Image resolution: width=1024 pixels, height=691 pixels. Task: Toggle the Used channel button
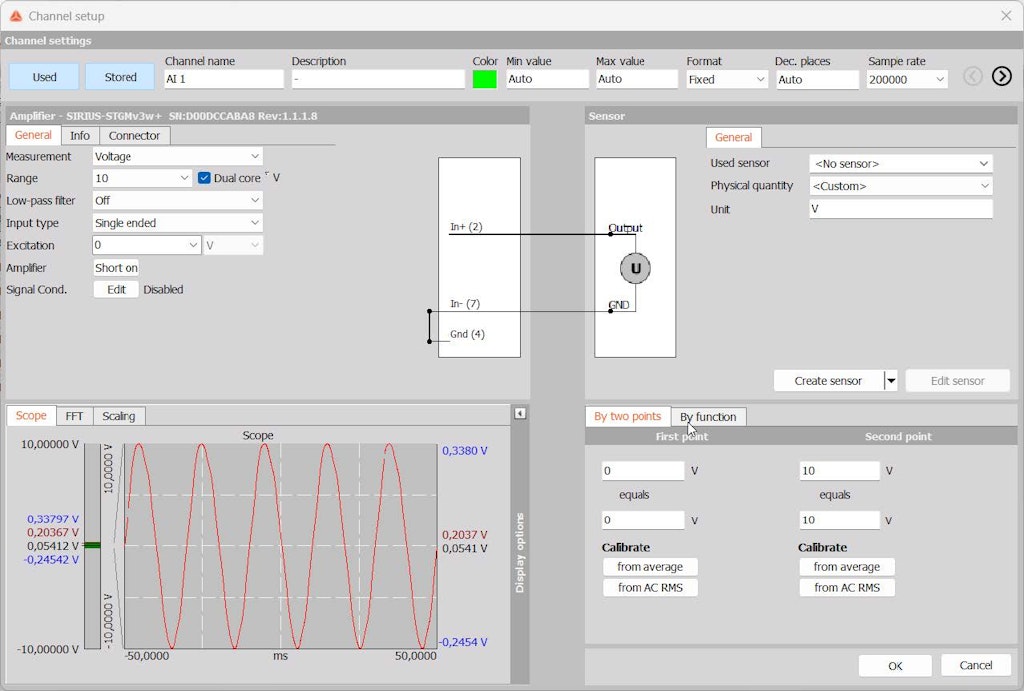click(x=44, y=77)
